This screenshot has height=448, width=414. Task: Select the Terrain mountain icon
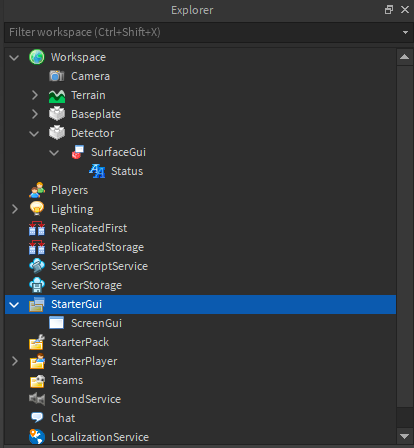point(57,96)
